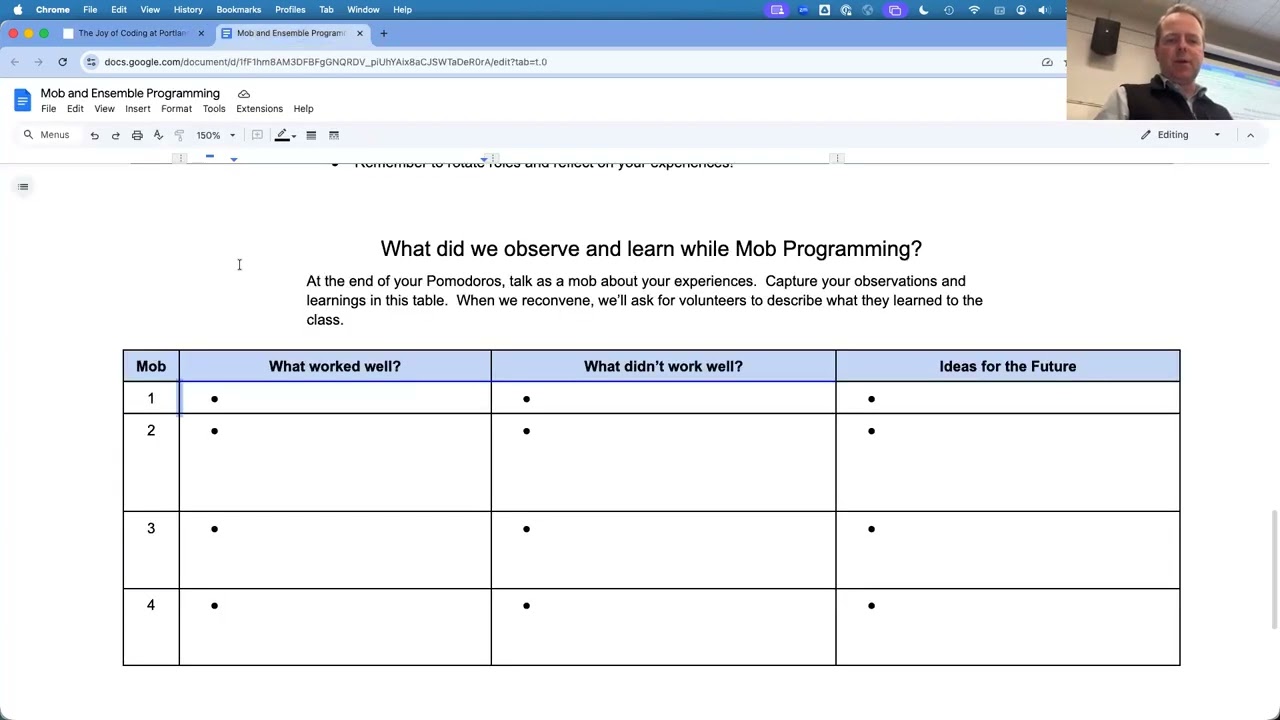View site information icon in address bar
This screenshot has width=1280, height=720.
click(91, 62)
